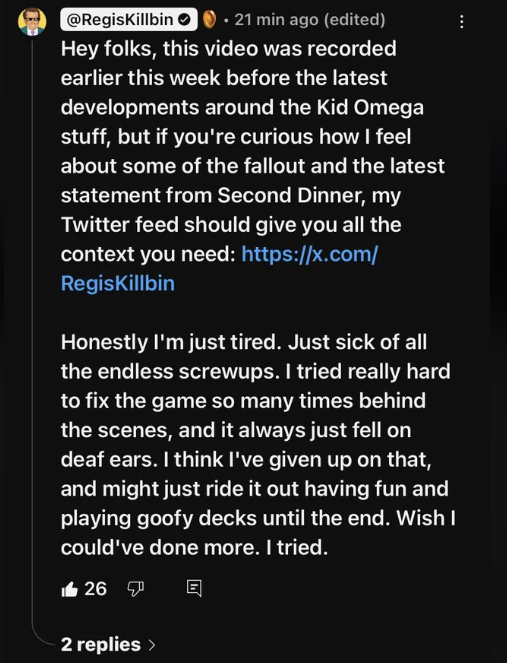Click the '(edited)' label in header

pos(354,19)
